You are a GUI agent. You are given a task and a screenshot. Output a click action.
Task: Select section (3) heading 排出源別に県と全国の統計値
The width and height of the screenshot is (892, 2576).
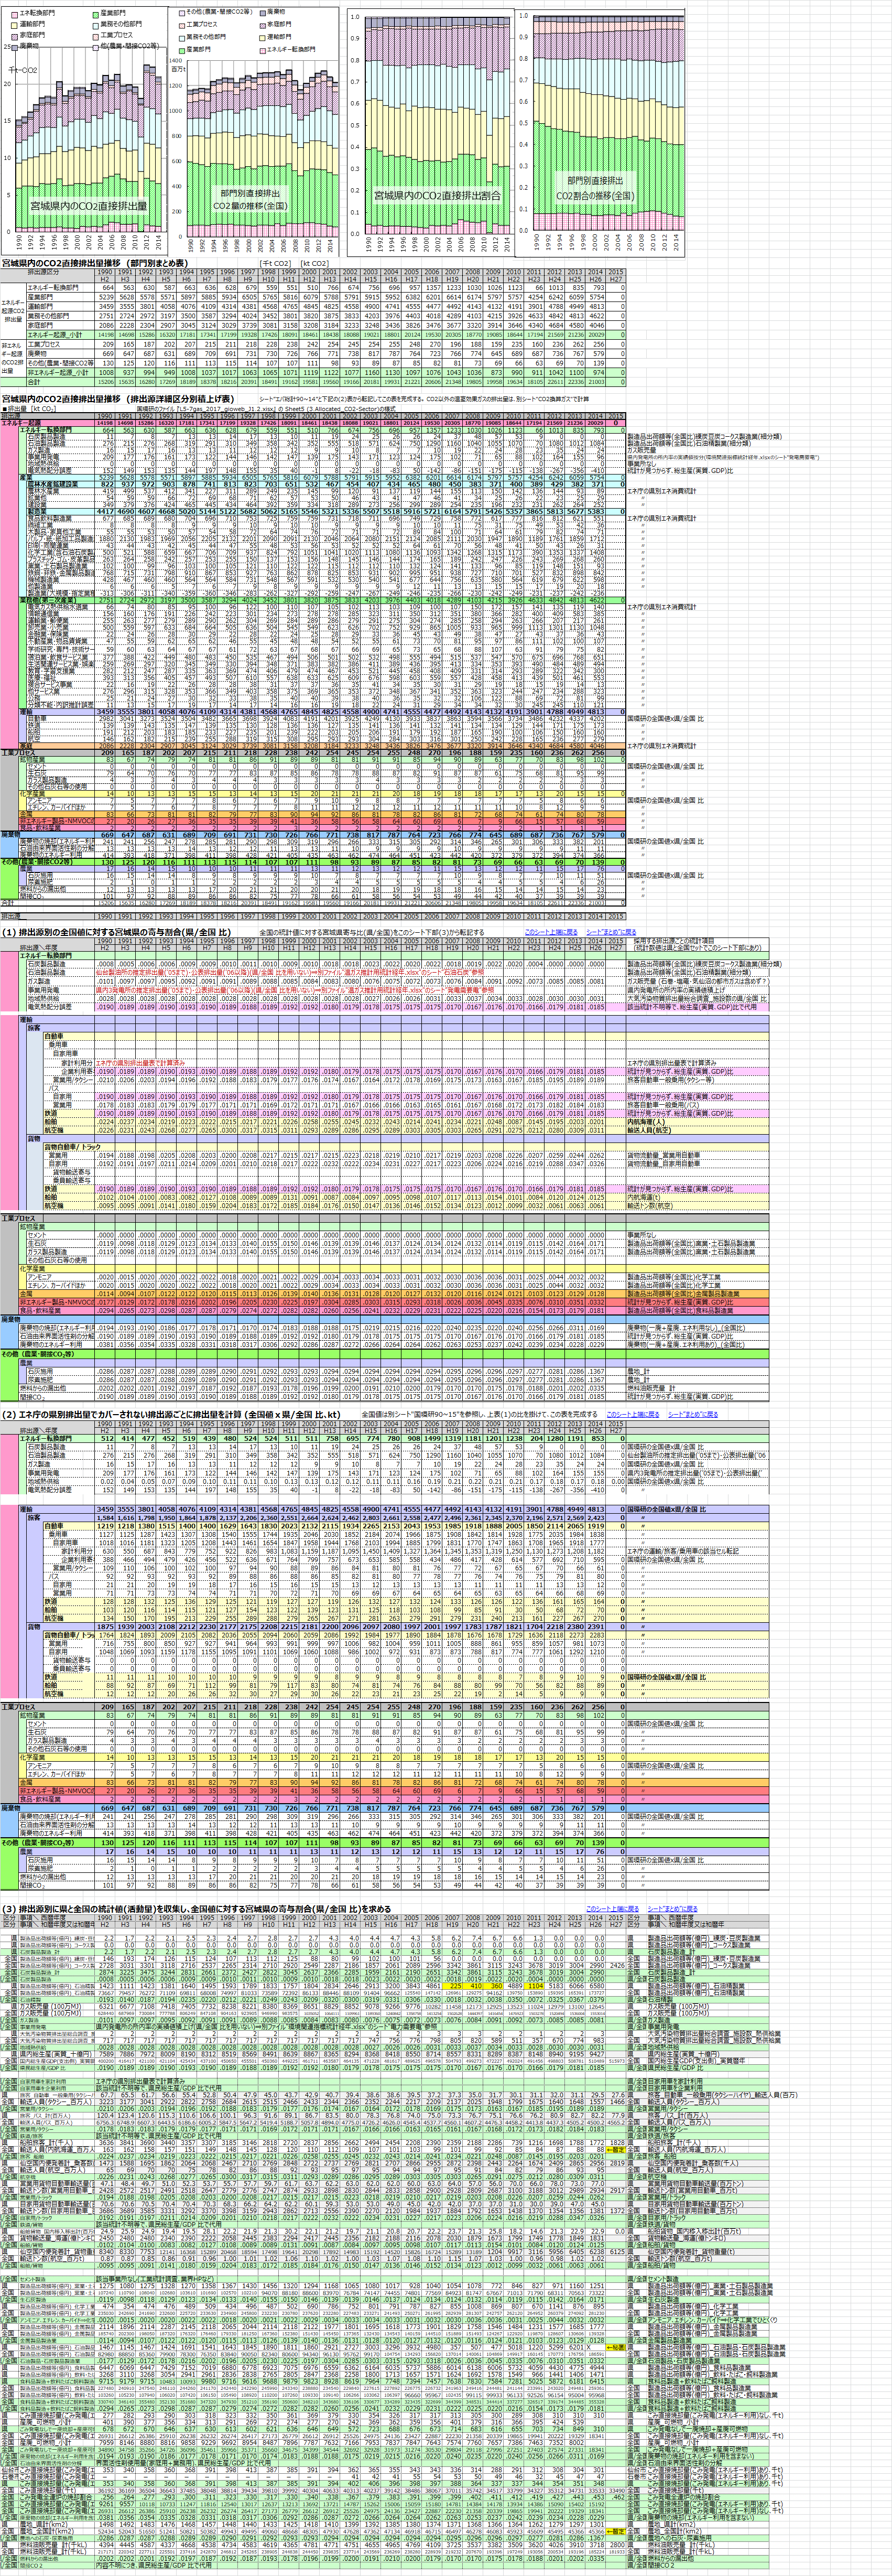tap(197, 1909)
